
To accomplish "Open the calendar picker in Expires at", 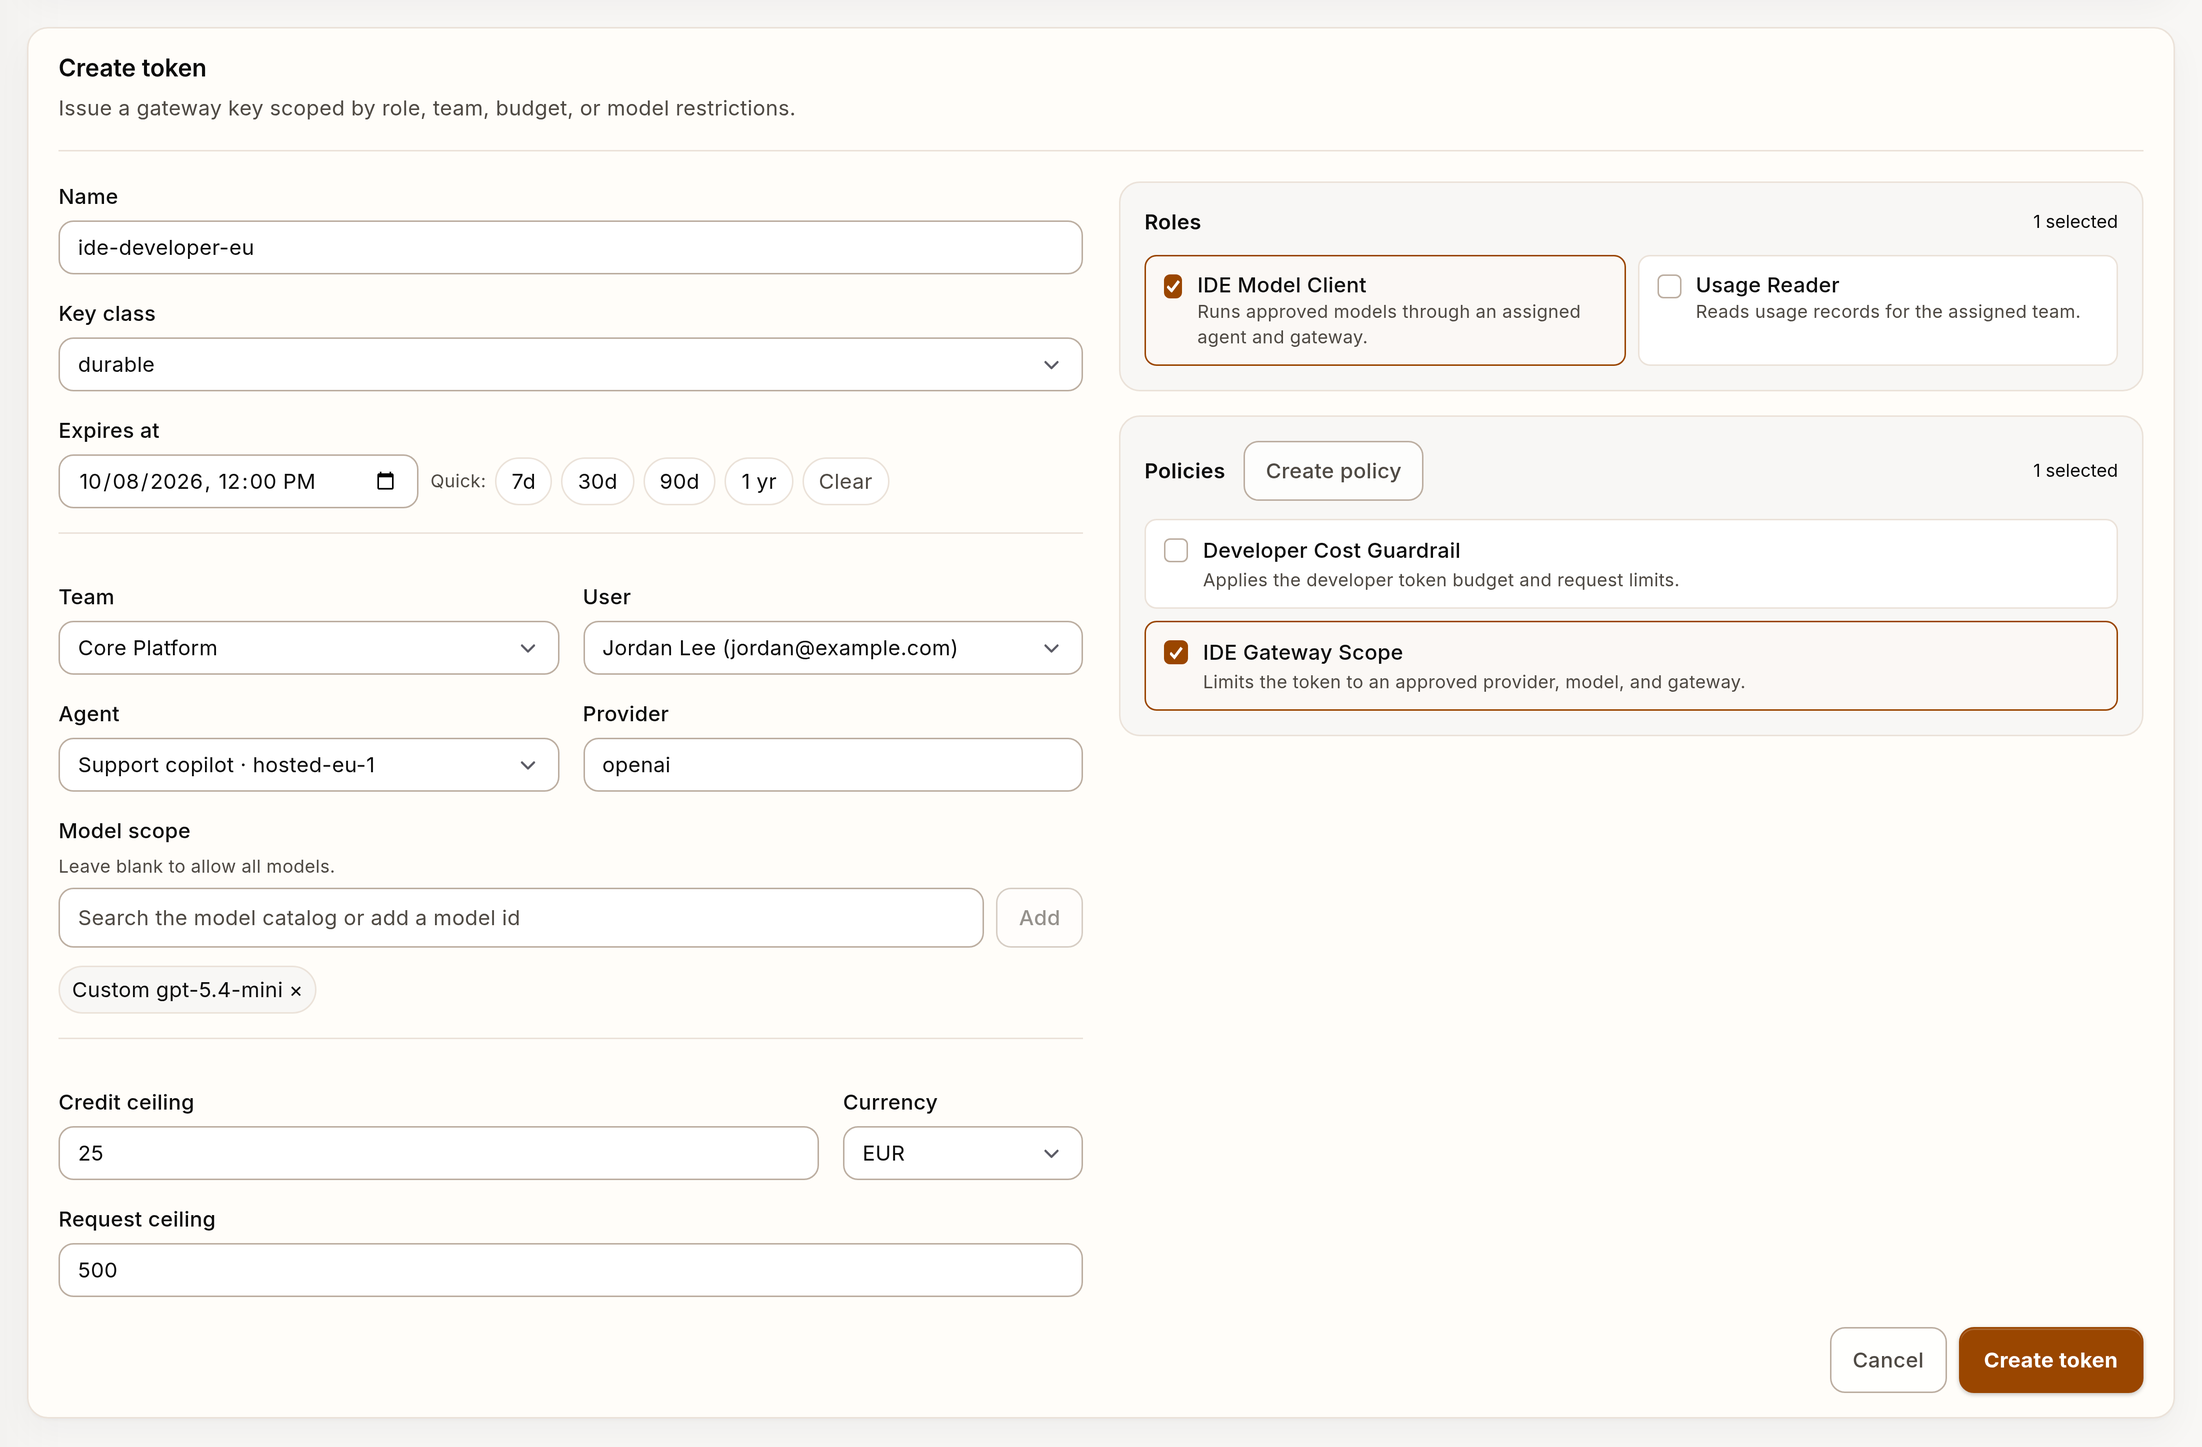I will pyautogui.click(x=385, y=481).
